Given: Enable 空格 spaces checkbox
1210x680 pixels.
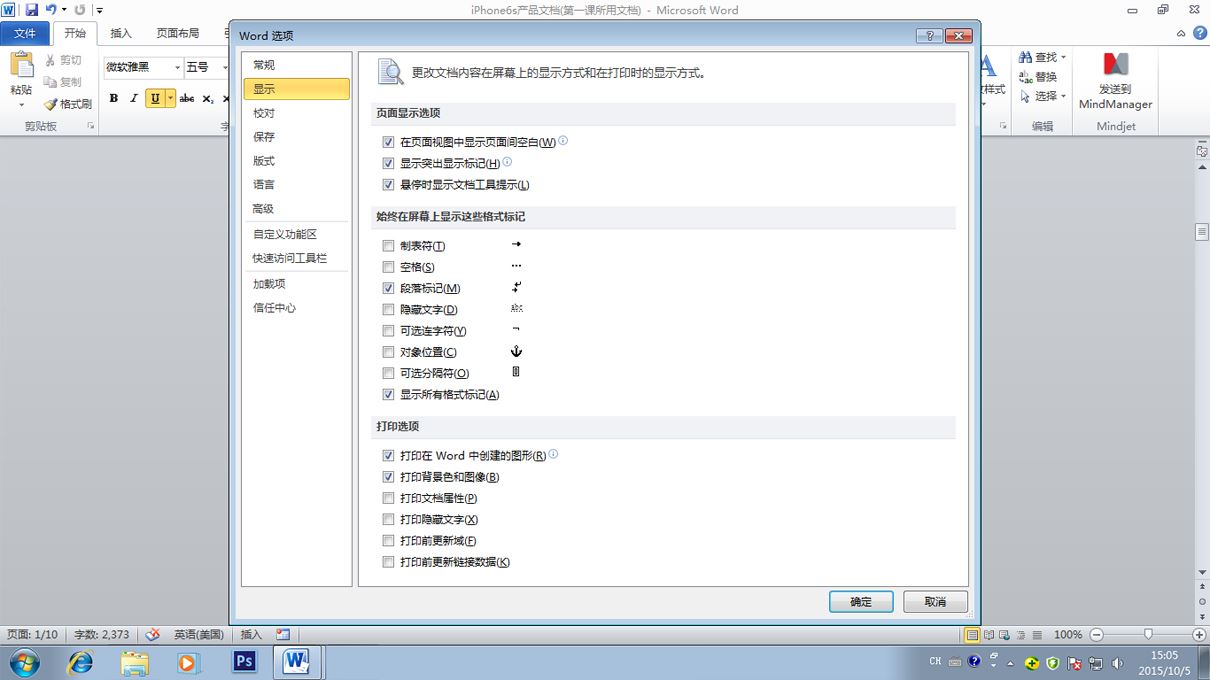Looking at the screenshot, I should point(389,267).
